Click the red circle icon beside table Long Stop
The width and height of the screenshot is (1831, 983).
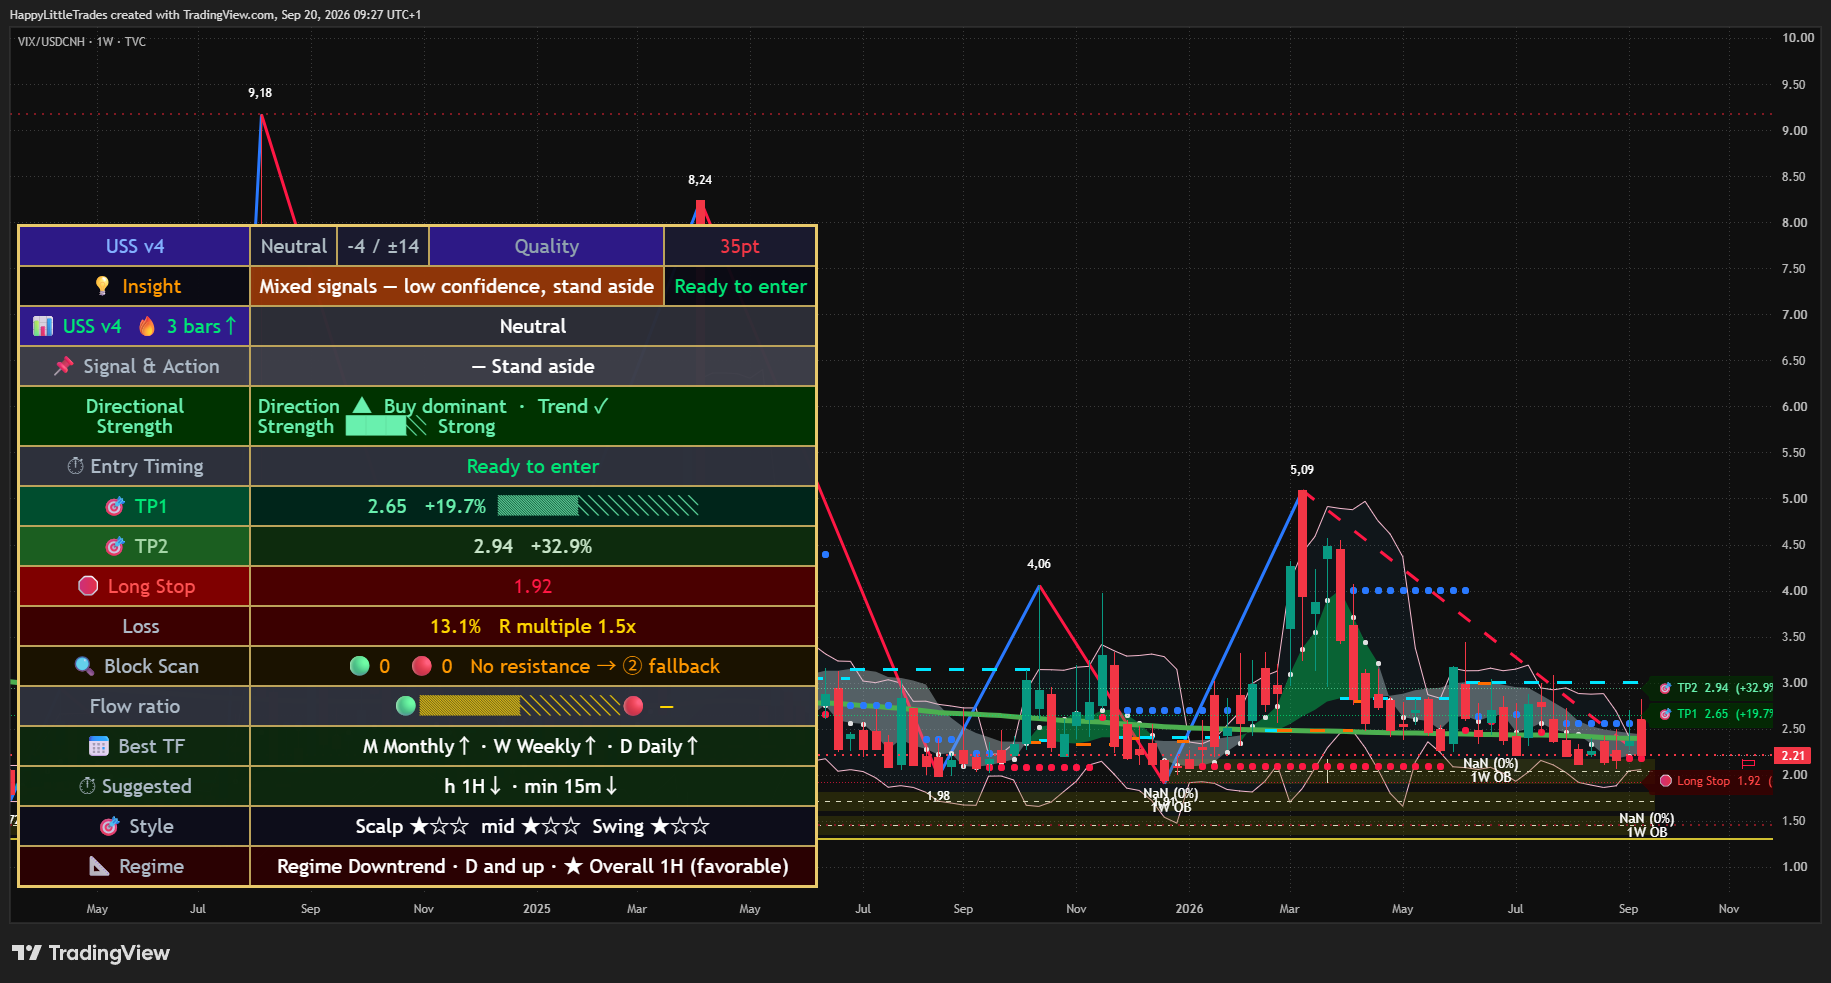coord(88,586)
